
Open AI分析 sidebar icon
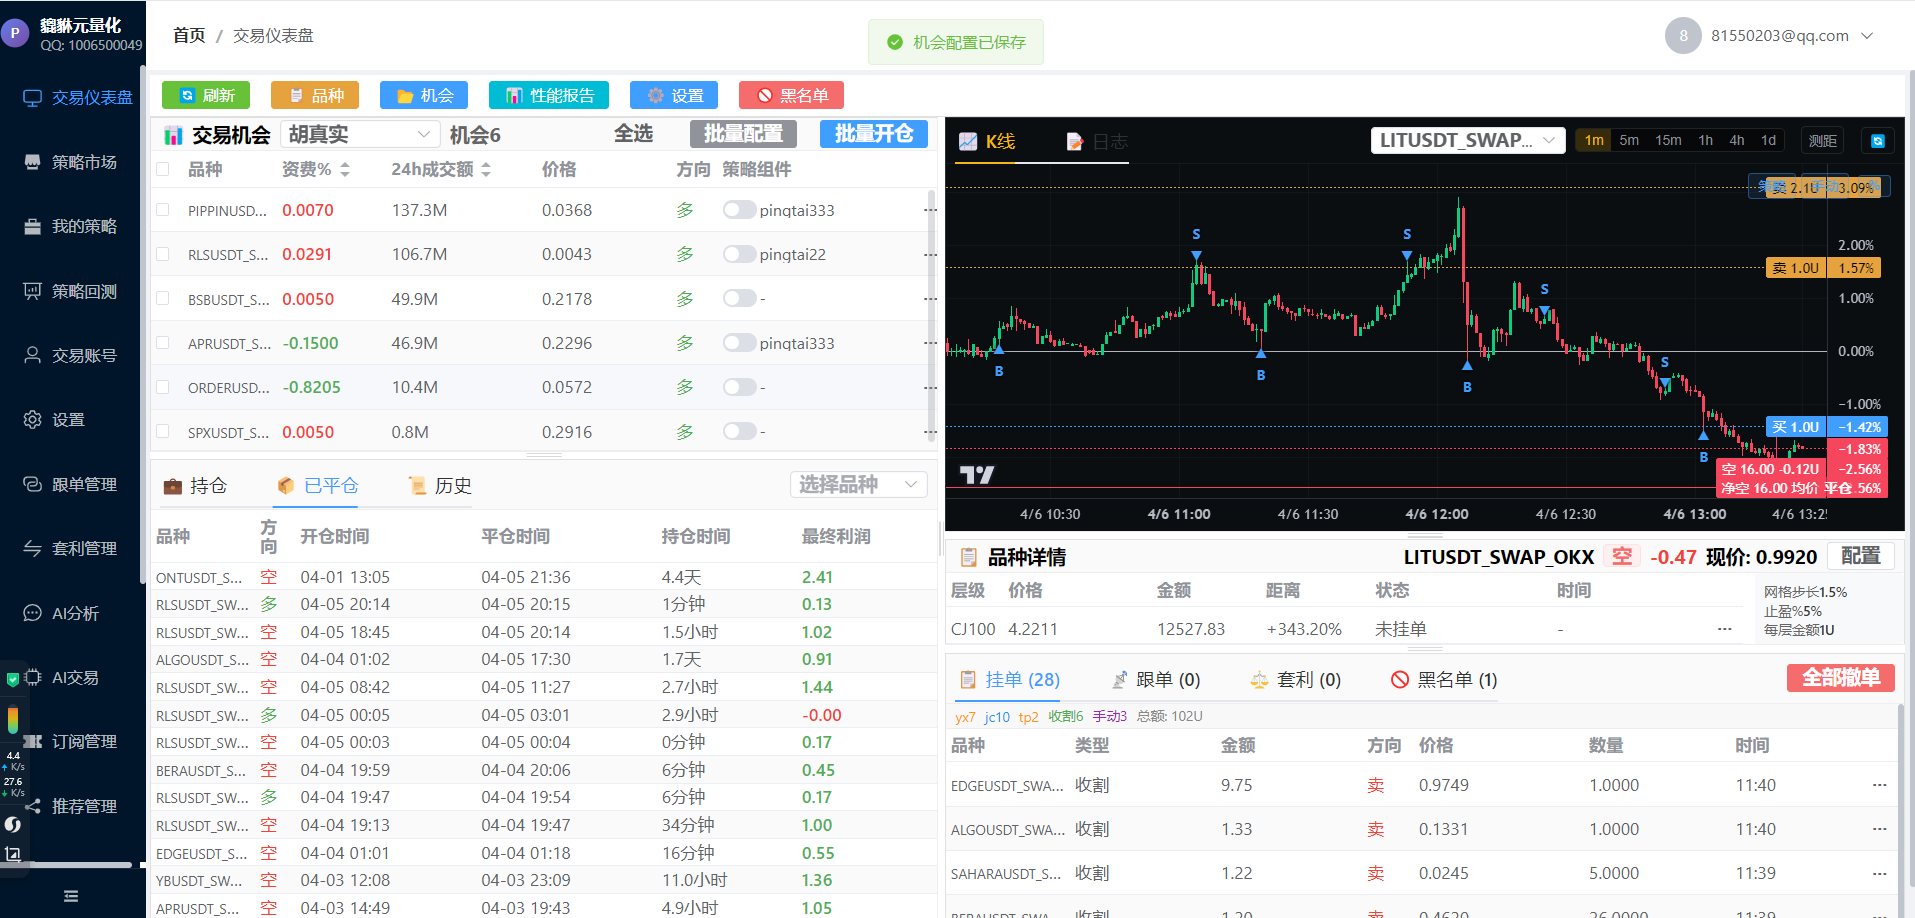(x=32, y=613)
